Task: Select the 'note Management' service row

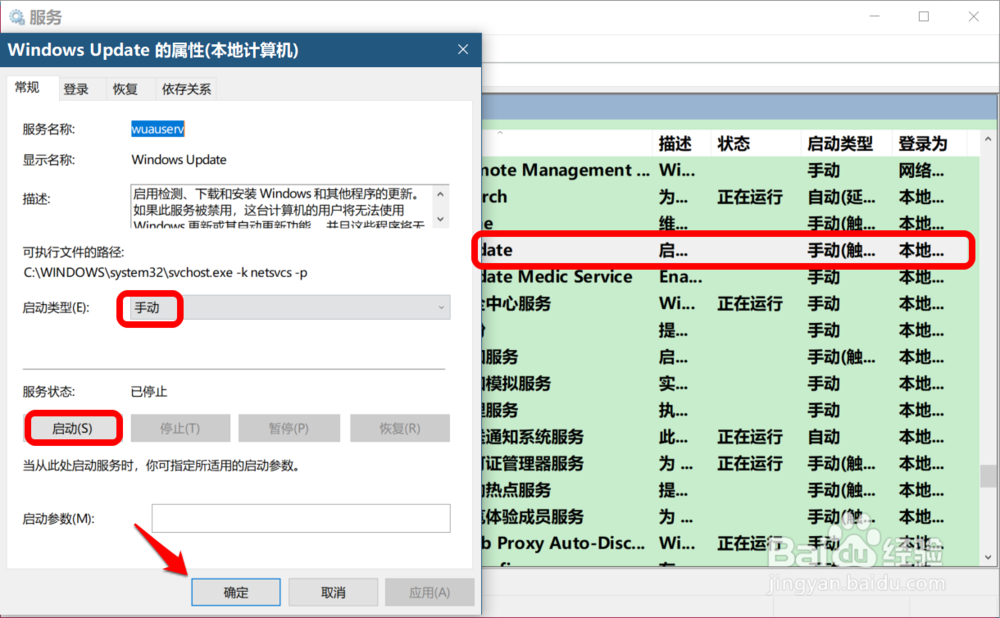Action: [730, 170]
